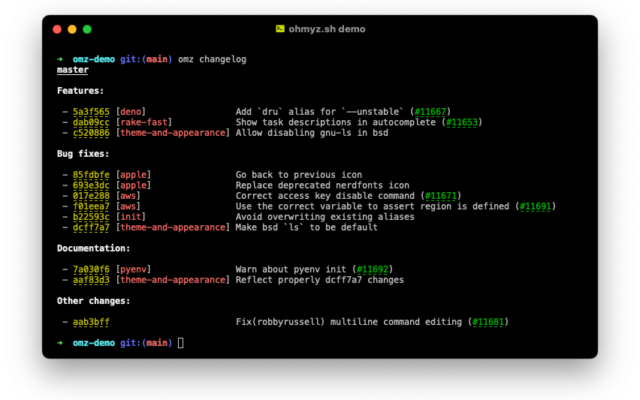Click [apple] tag on the 85fdbfe row
The image size is (640, 400).
[x=133, y=175]
